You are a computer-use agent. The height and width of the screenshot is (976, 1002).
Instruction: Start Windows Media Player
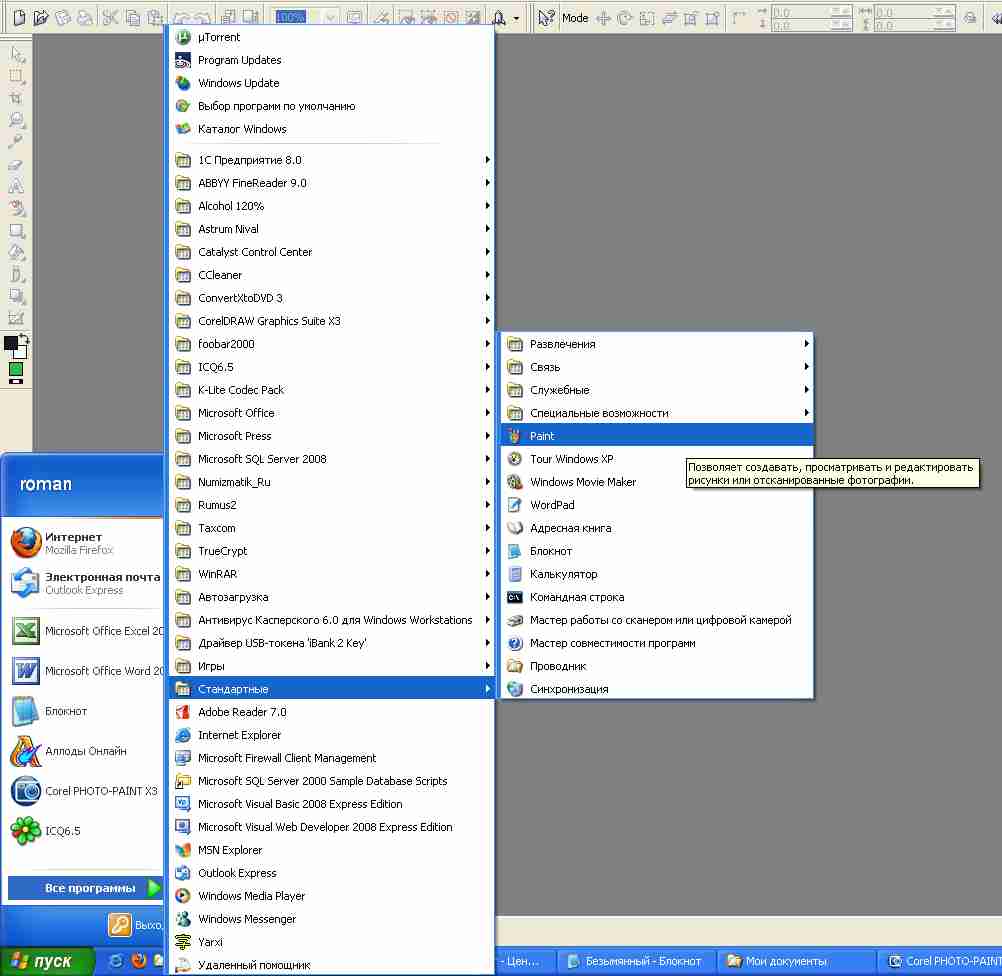[331, 896]
